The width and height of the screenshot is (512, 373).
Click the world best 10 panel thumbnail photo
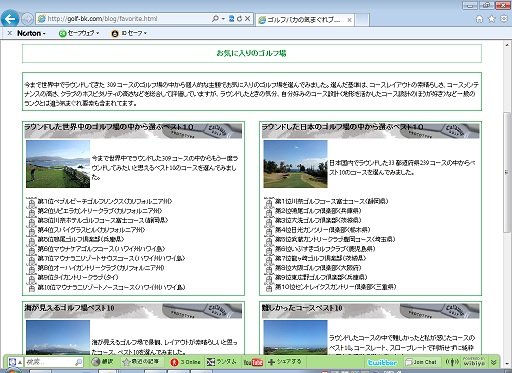pyautogui.click(x=58, y=164)
